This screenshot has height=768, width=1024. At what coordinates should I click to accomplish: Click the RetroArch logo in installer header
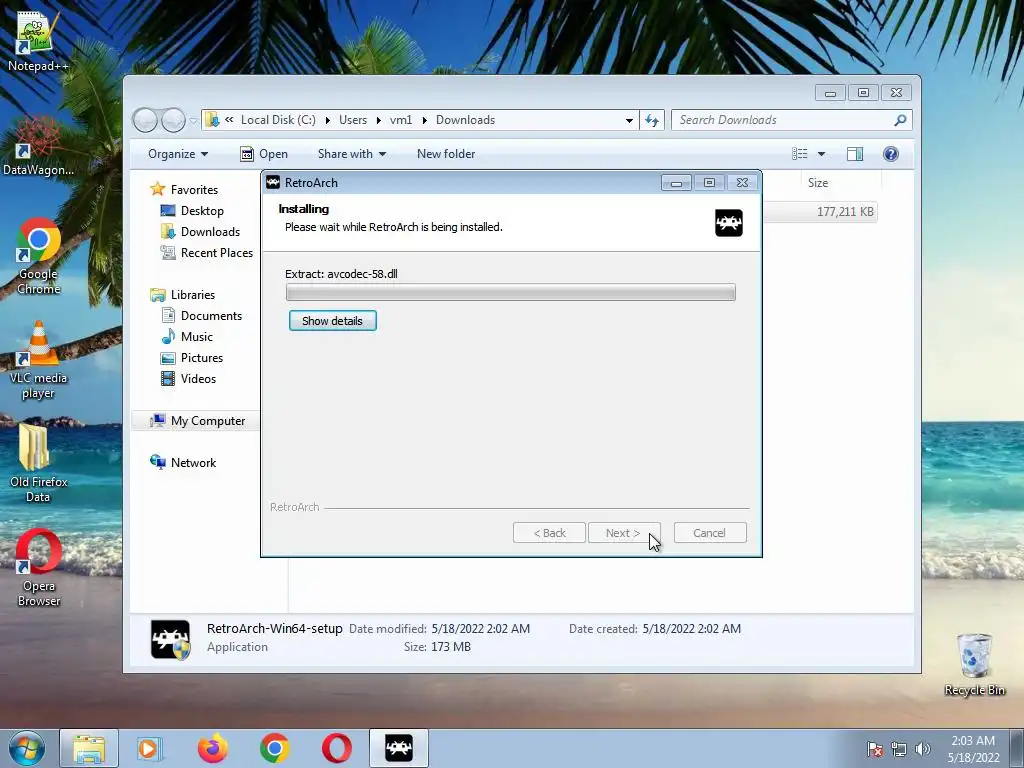click(729, 223)
